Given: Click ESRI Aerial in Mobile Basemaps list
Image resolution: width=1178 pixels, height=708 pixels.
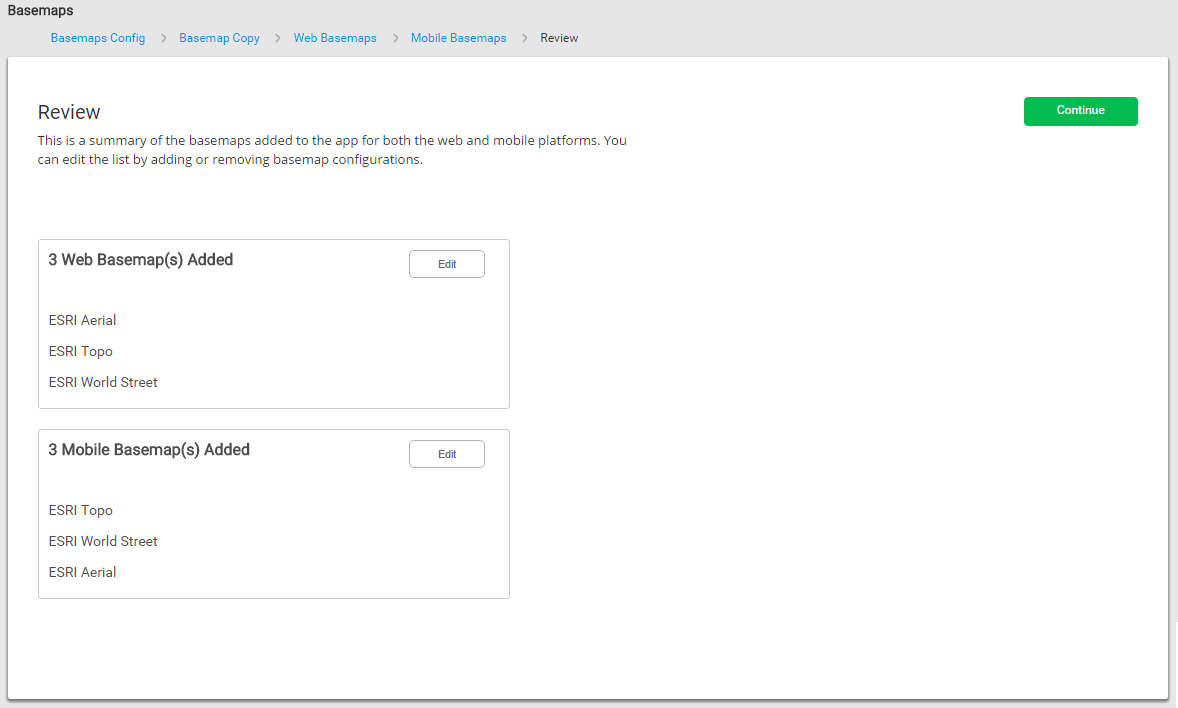Looking at the screenshot, I should click(83, 572).
